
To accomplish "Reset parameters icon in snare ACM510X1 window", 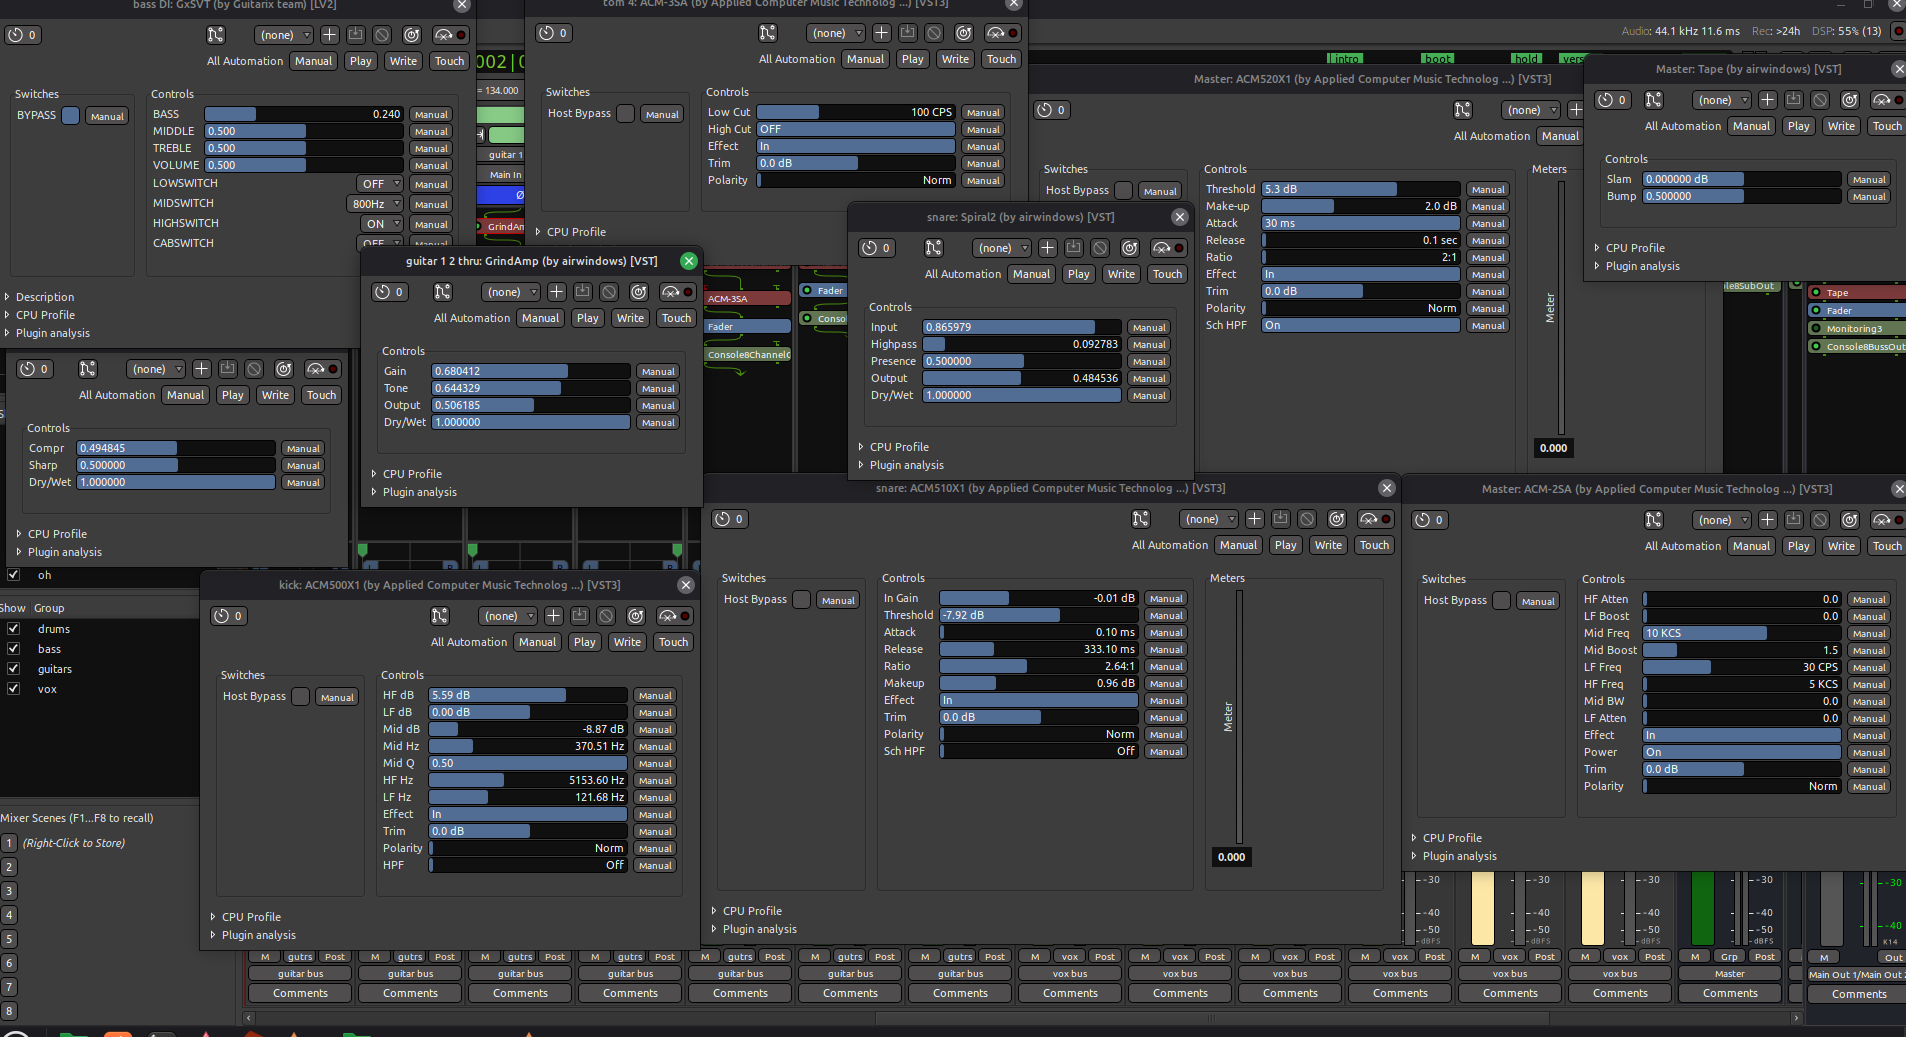I will pos(1337,519).
